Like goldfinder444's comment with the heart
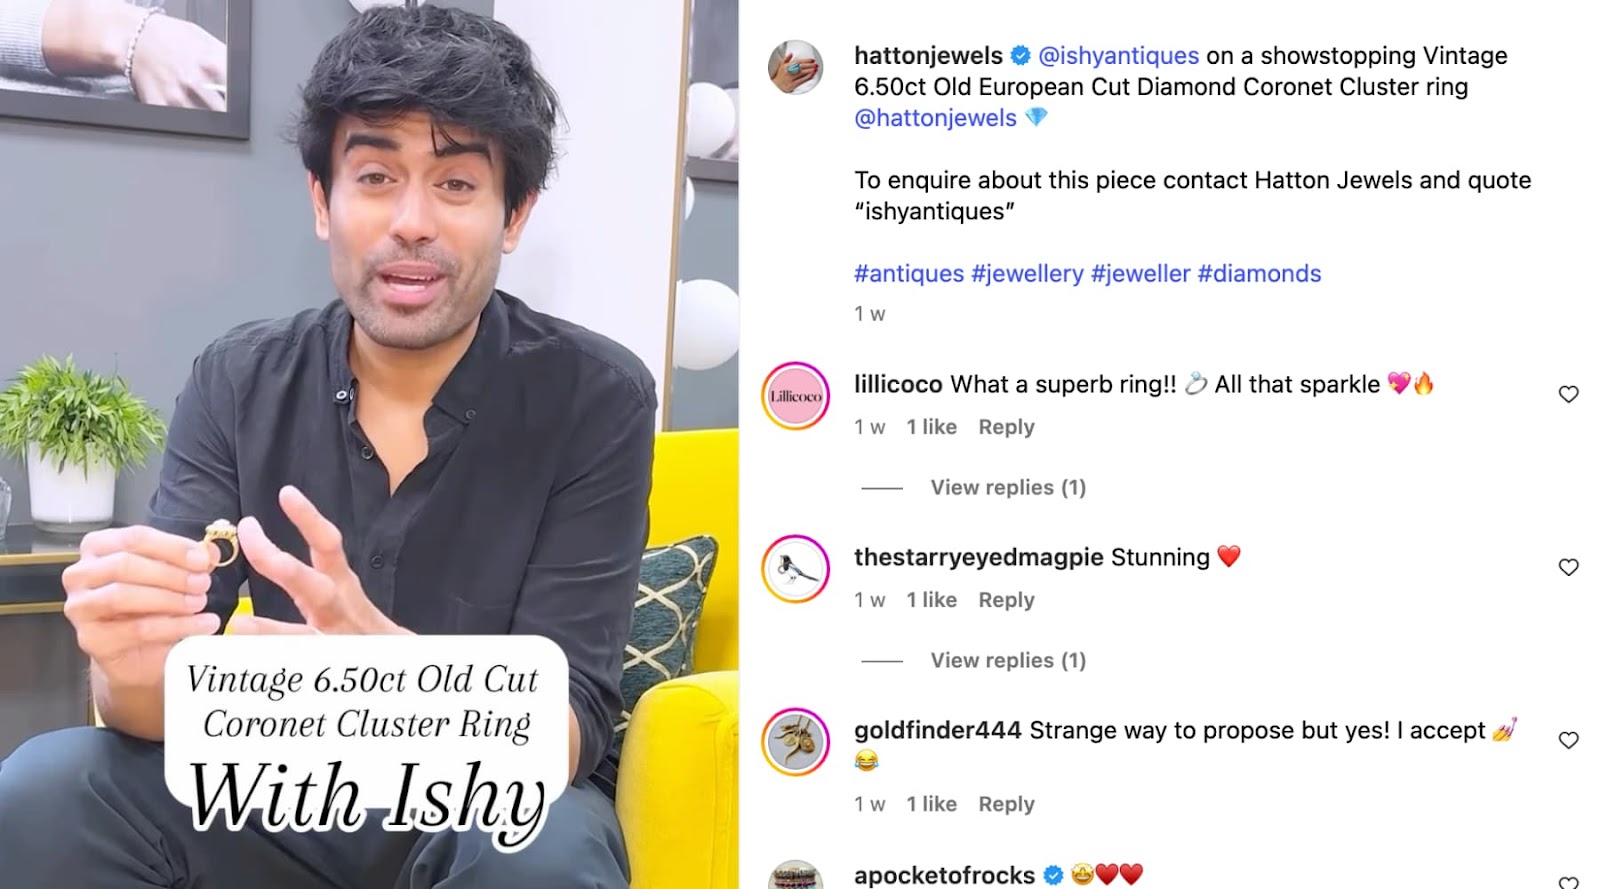Viewport: 1600px width, 889px height. [x=1568, y=740]
